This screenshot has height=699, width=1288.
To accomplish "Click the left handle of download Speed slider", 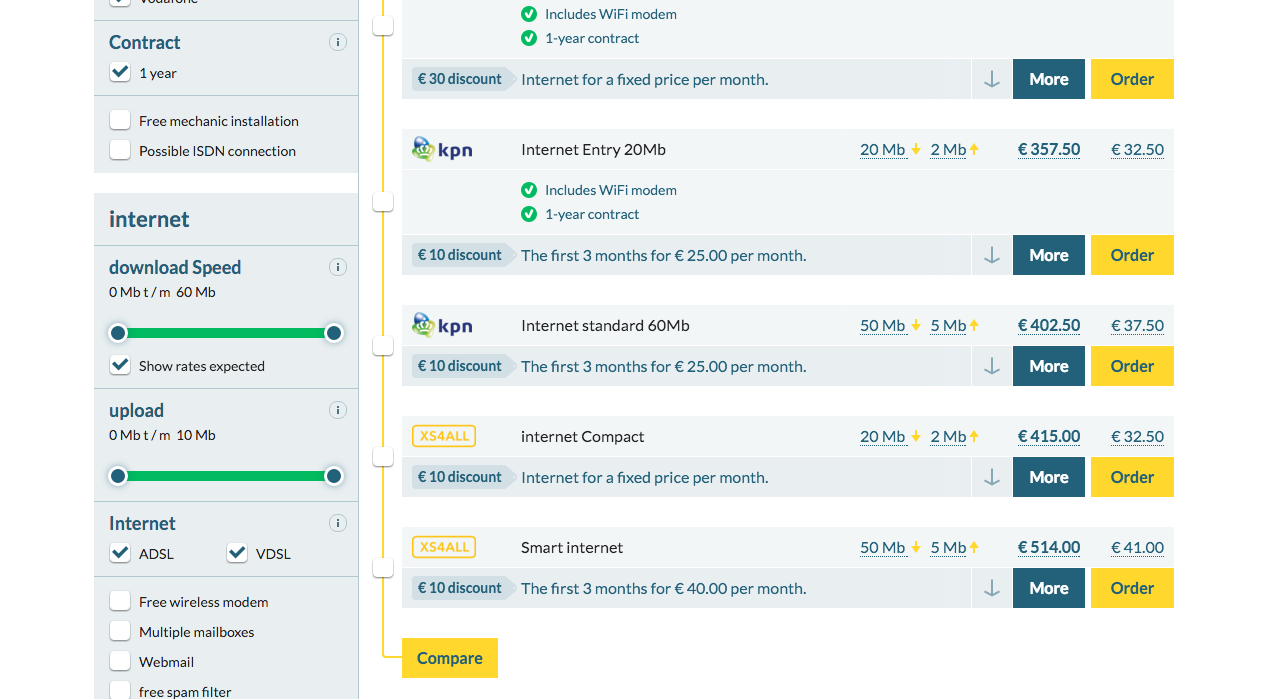I will click(118, 333).
